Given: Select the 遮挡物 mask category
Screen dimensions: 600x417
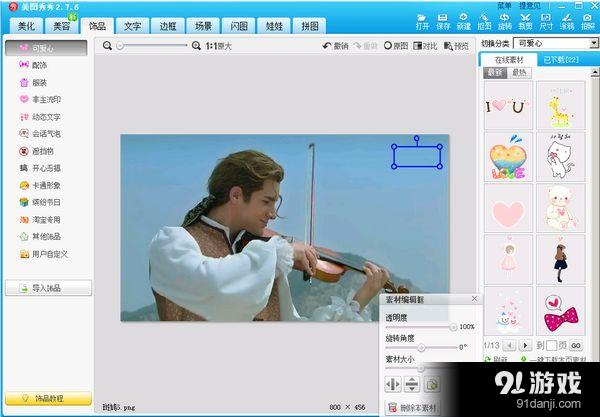Looking at the screenshot, I should pos(37,151).
